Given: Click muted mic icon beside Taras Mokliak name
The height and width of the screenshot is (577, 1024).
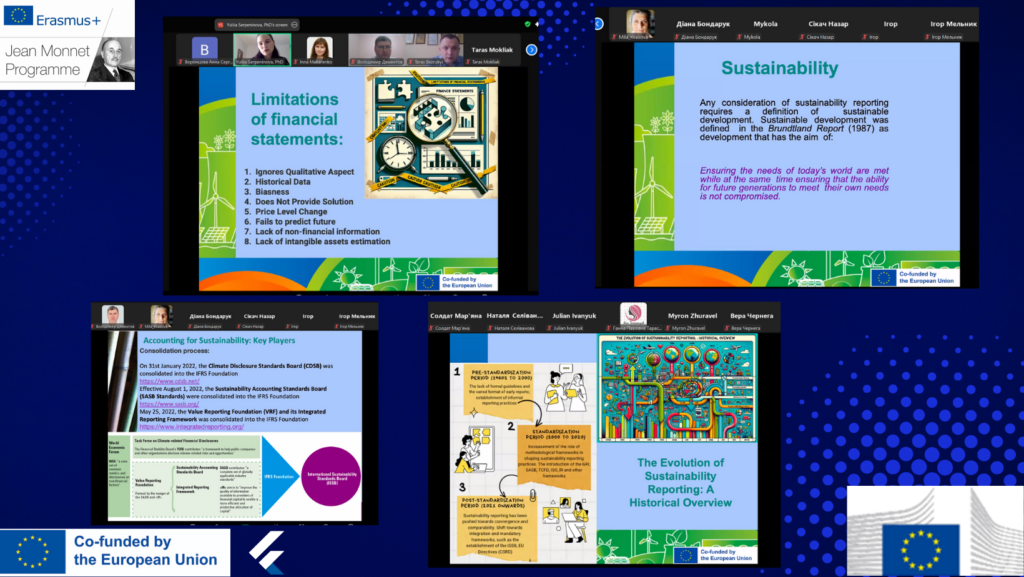Looking at the screenshot, I should click(468, 62).
